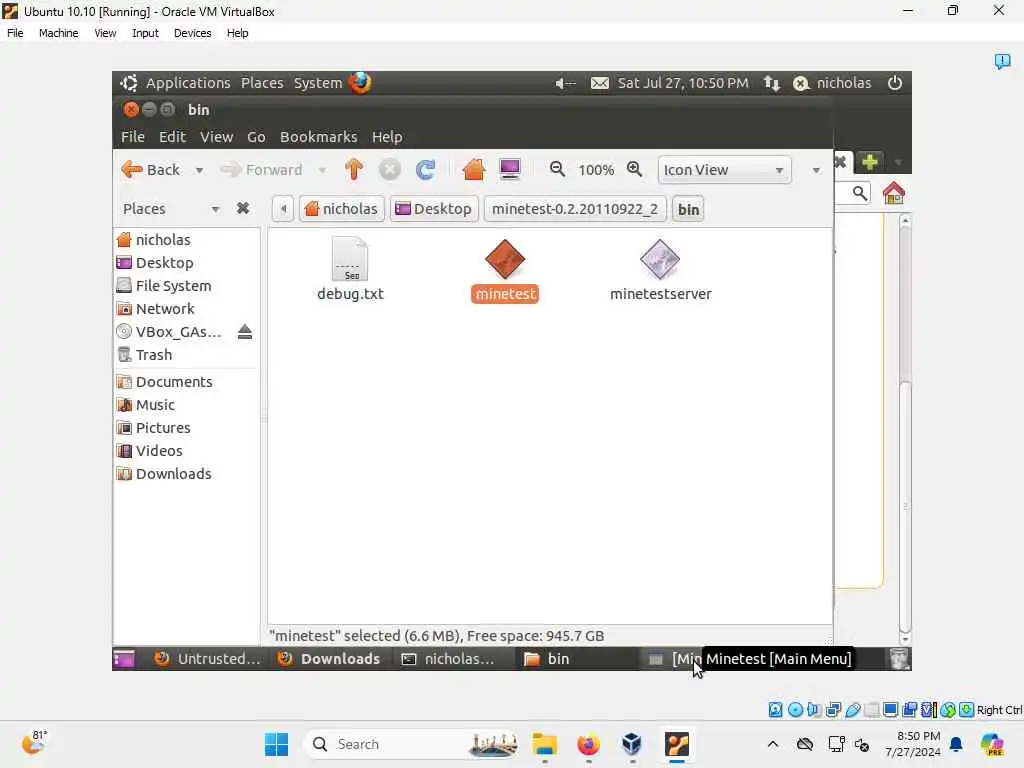Expand the toolbar overflow arrow
The image size is (1024, 768).
pos(816,170)
